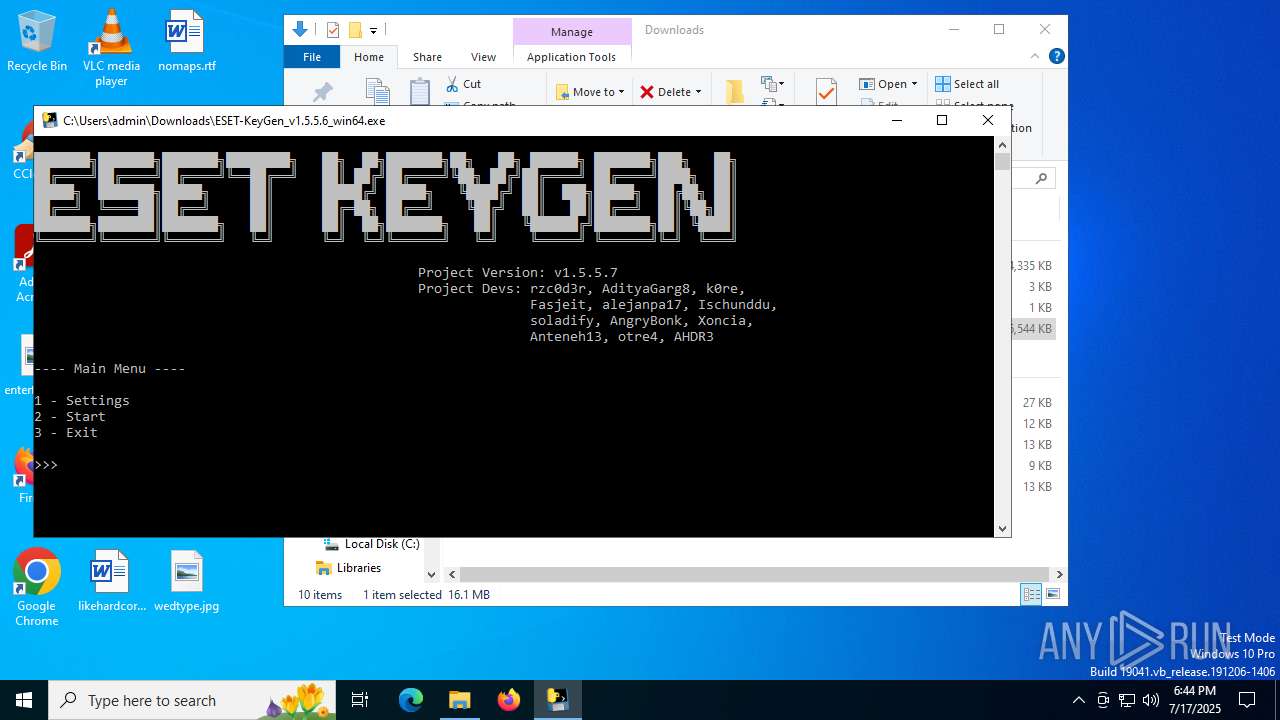Switch to Share ribbon tab
This screenshot has width=1280, height=720.
pos(427,57)
